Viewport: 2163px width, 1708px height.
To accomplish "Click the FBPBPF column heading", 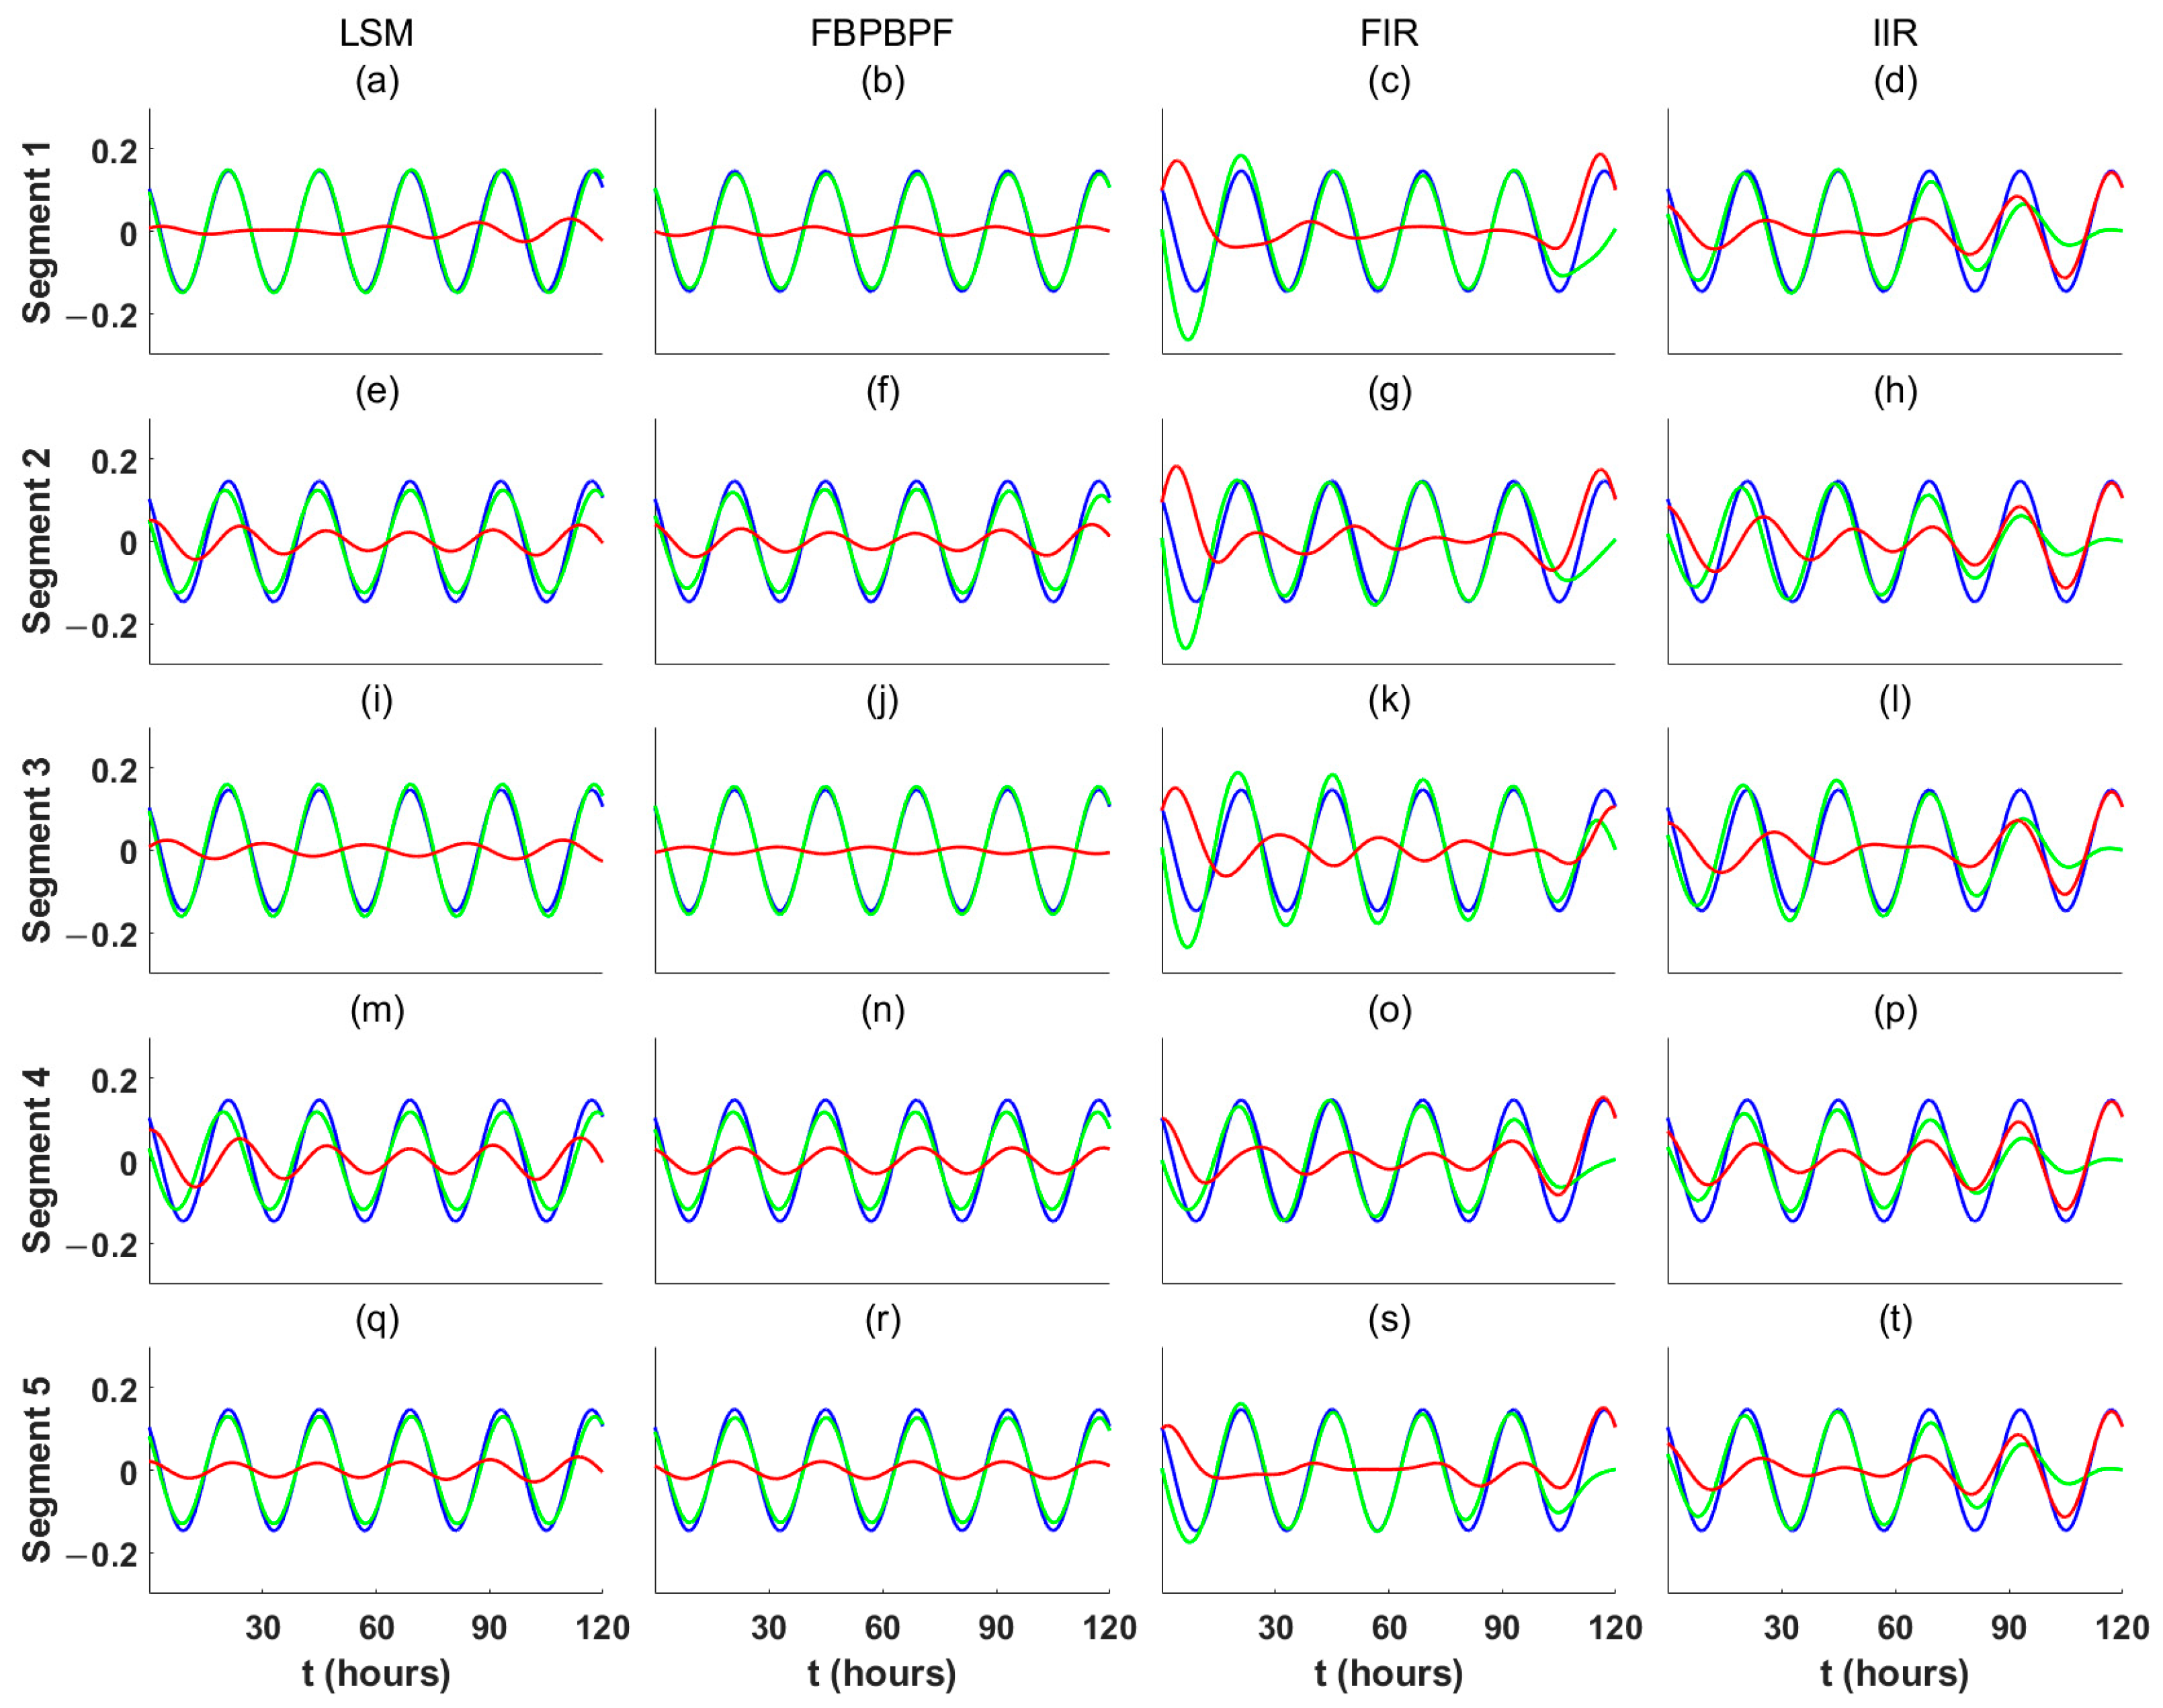I will pos(881,33).
